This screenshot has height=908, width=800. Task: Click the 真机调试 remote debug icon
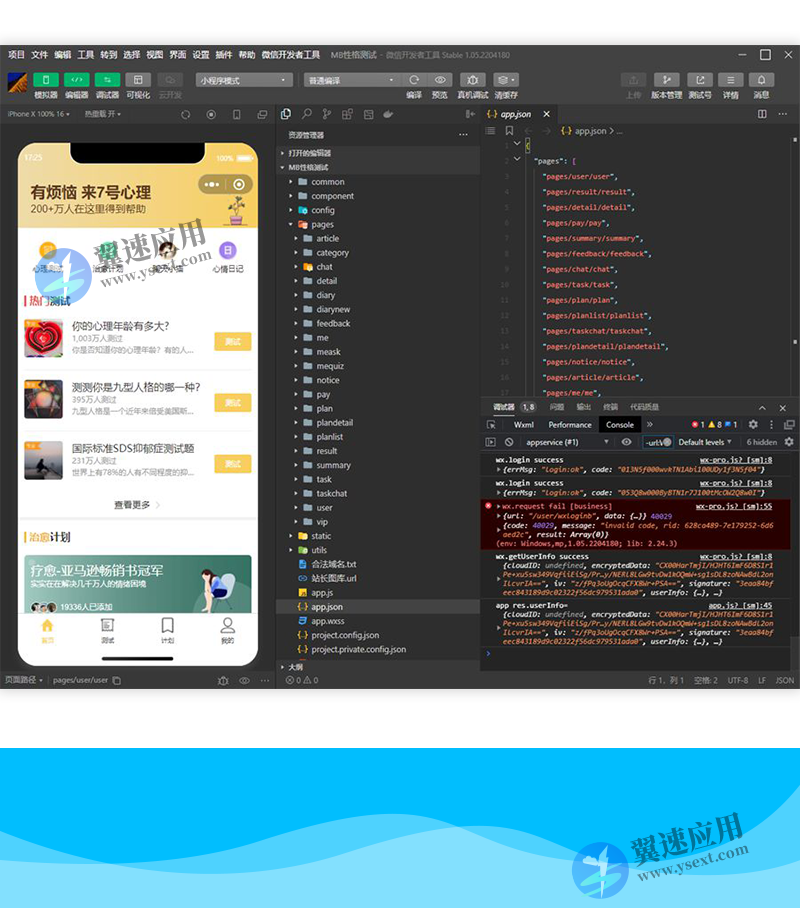(x=473, y=79)
